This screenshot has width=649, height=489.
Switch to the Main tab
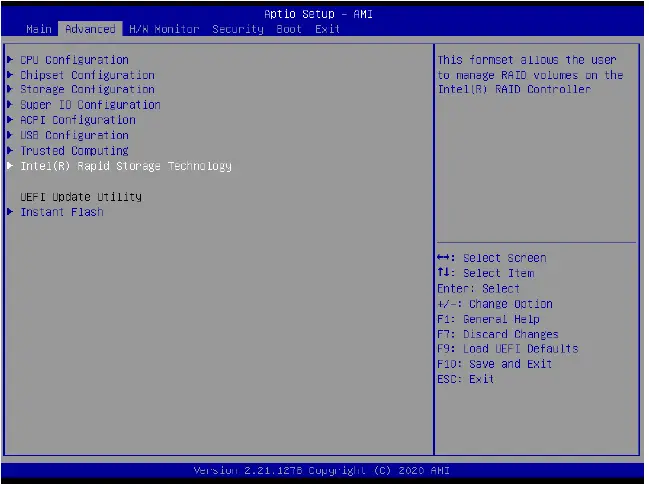(39, 29)
